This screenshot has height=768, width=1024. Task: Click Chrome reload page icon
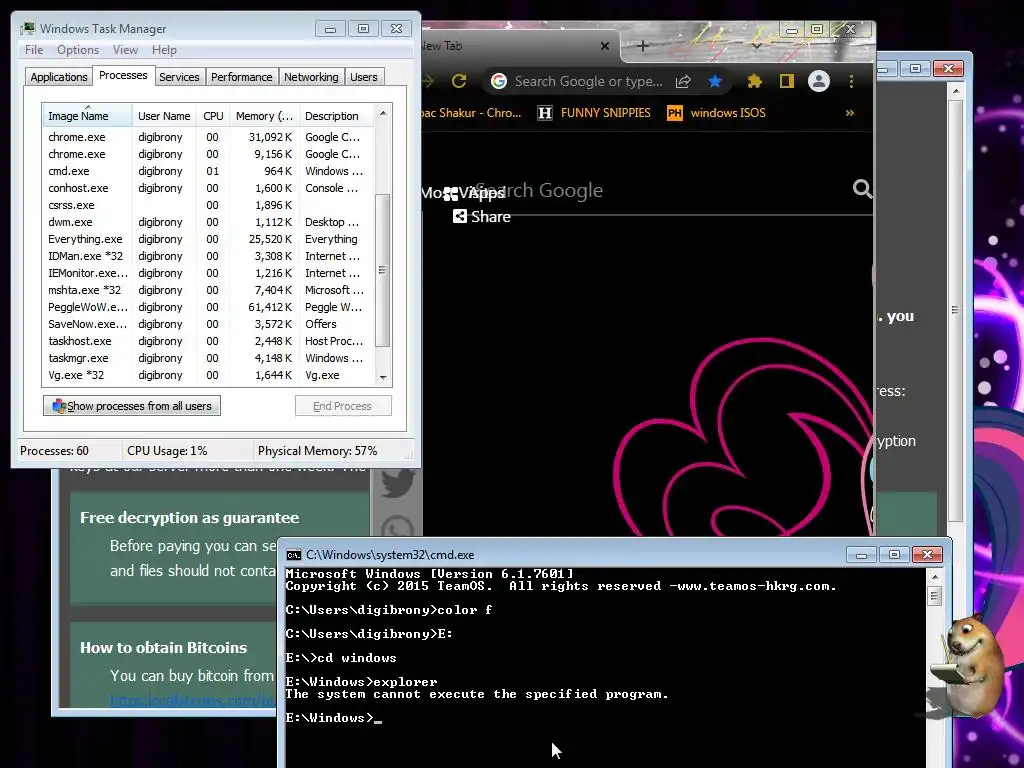coord(459,81)
